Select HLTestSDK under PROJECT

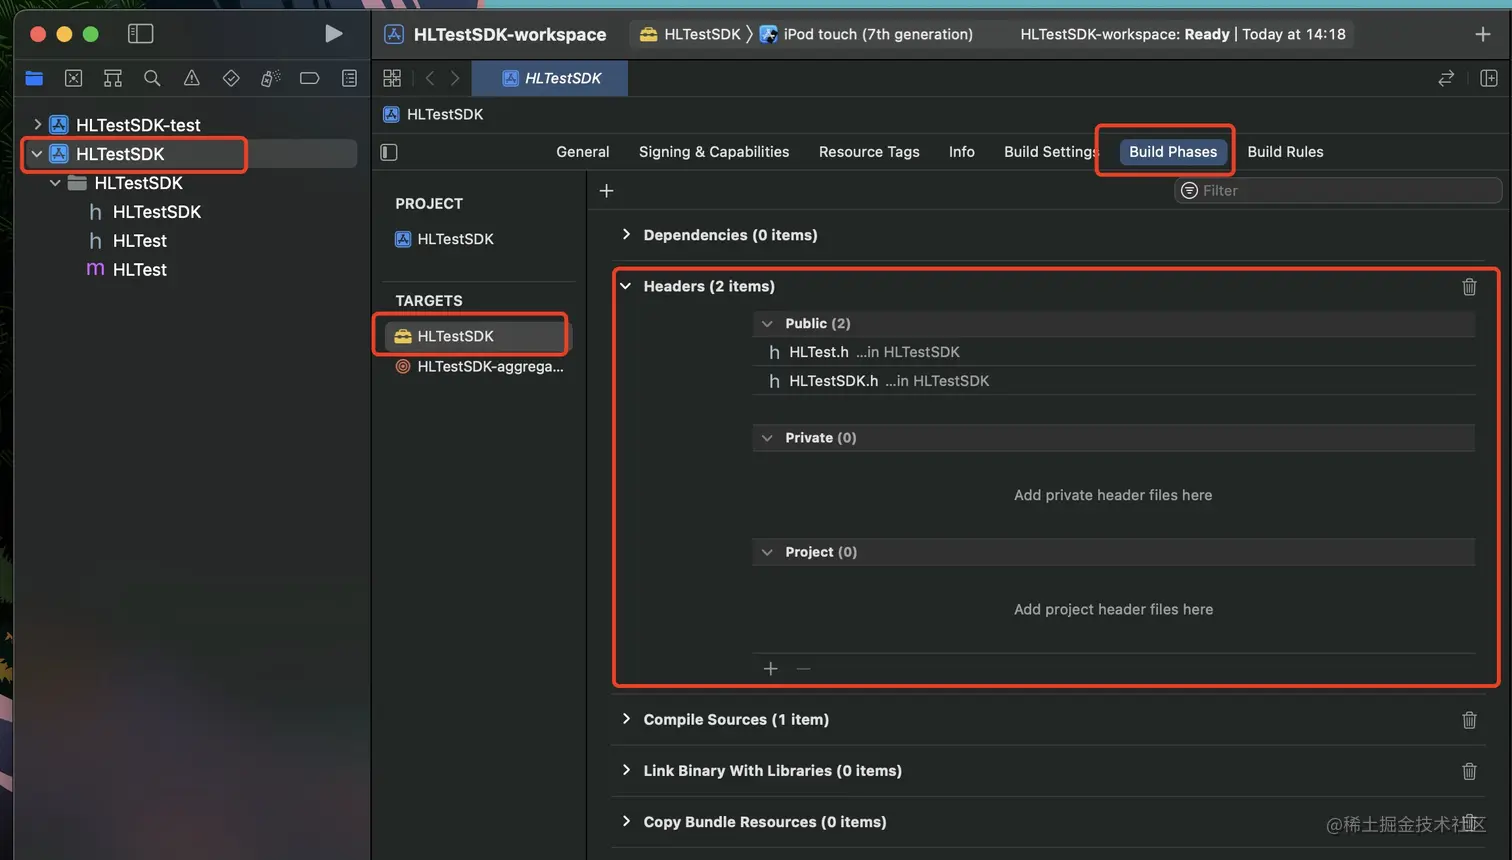click(x=445, y=239)
